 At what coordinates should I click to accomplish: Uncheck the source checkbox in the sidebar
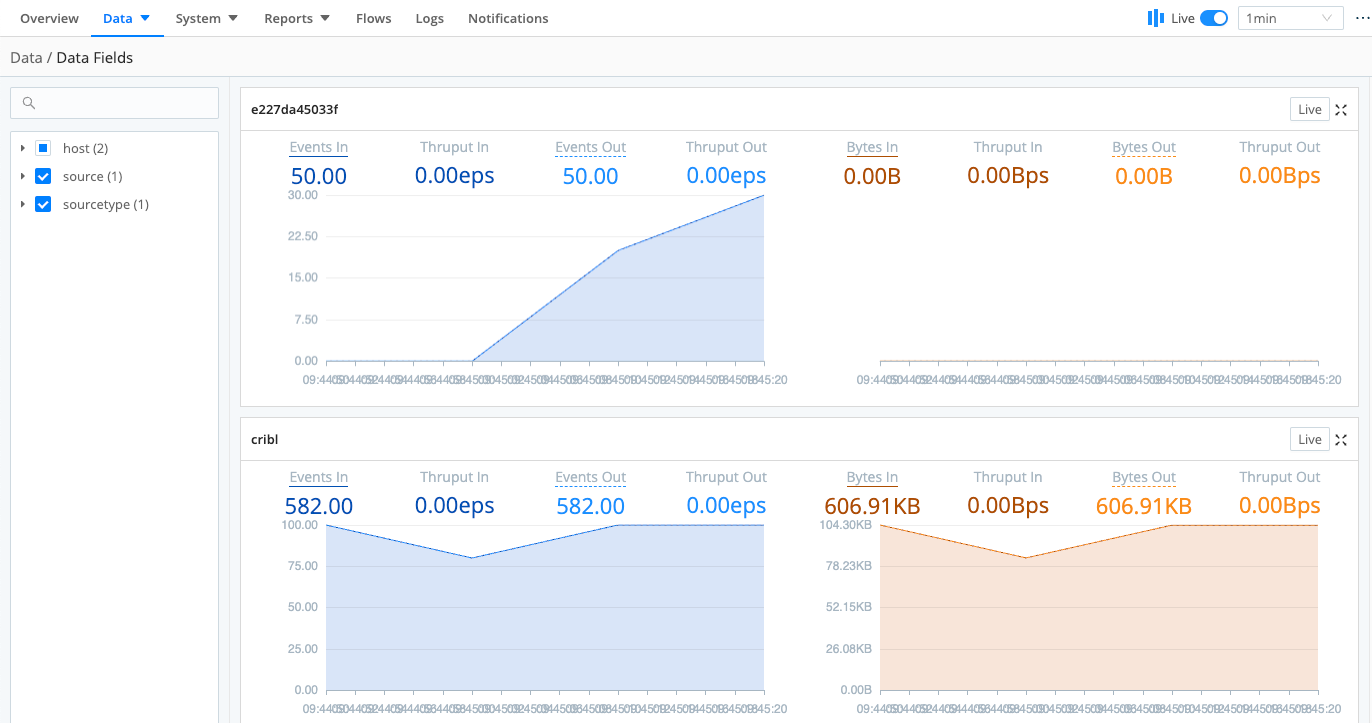point(43,176)
